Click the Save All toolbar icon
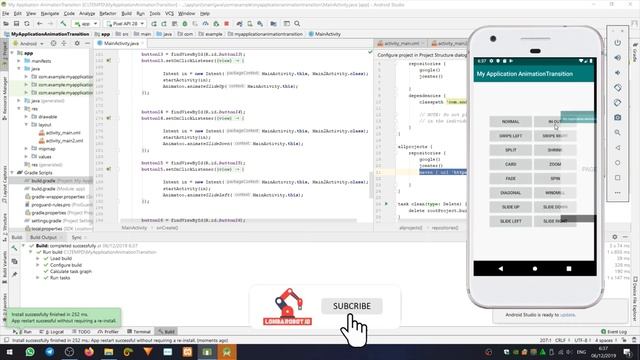 [x=16, y=24]
